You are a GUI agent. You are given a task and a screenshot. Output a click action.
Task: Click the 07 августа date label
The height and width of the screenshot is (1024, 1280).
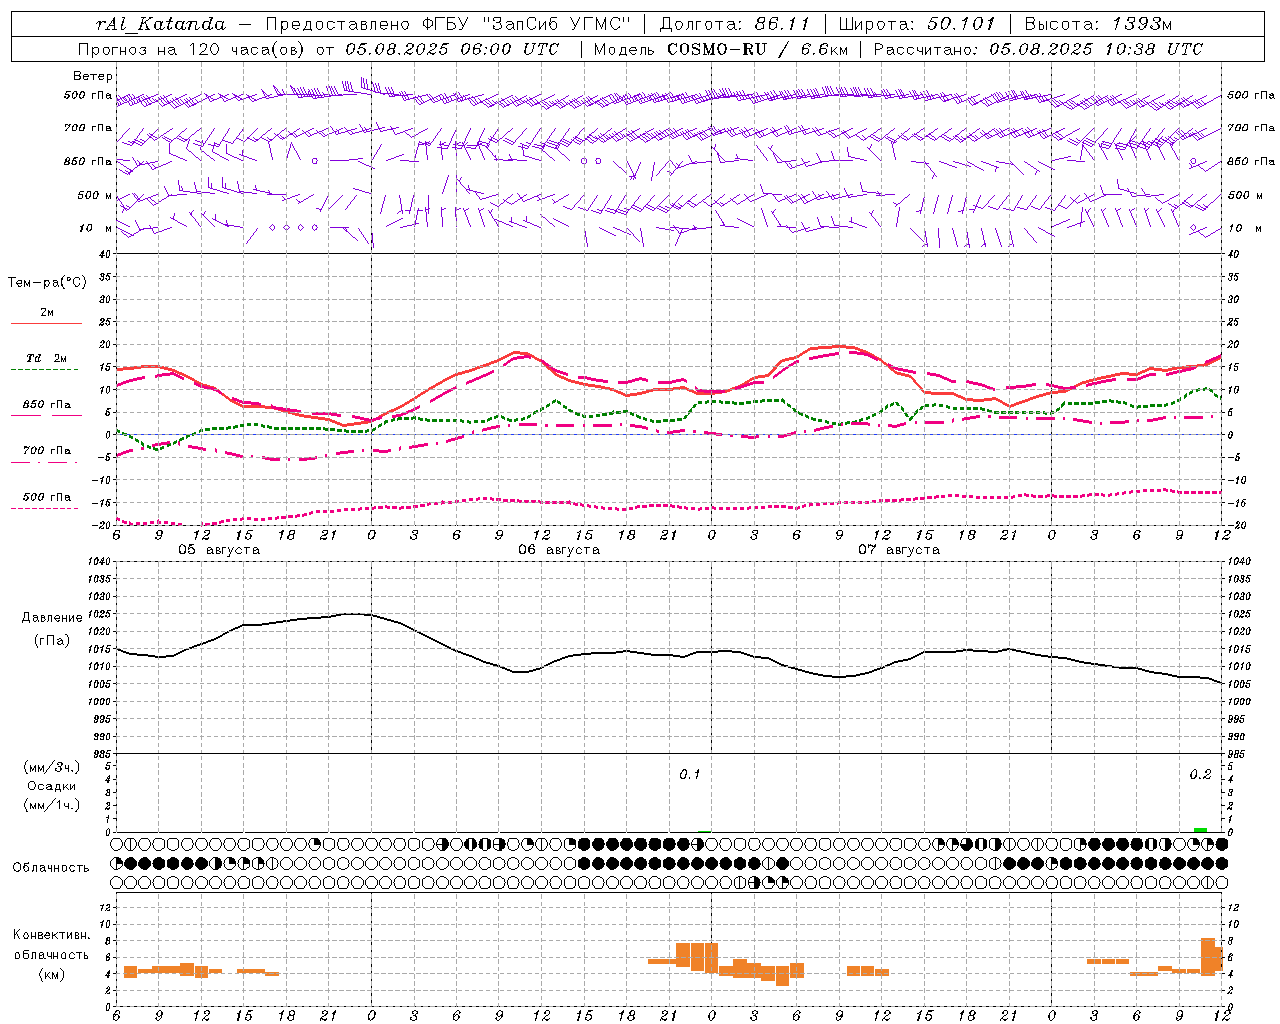pos(899,550)
